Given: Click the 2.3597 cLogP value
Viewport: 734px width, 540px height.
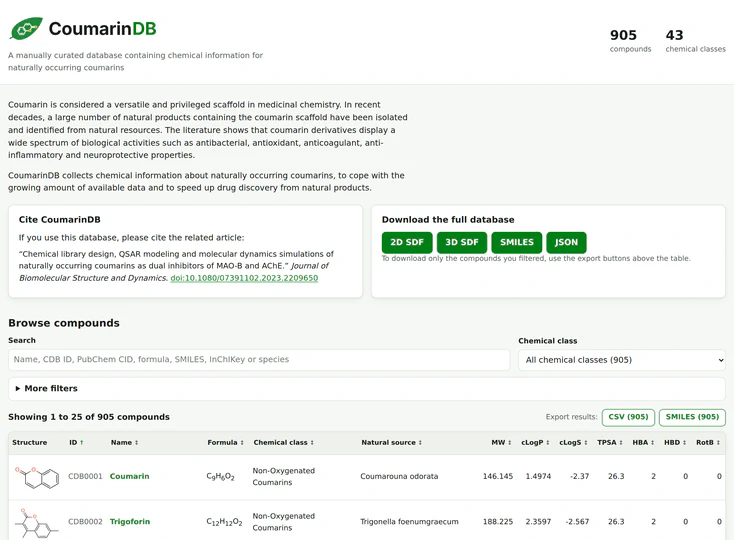Looking at the screenshot, I should 538,522.
